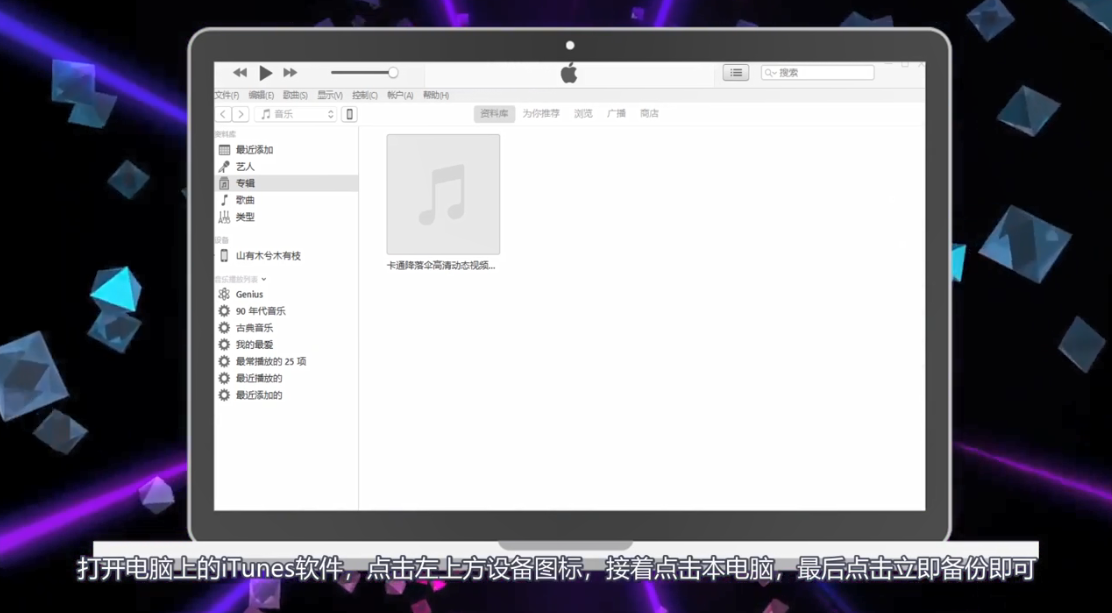1112x613 pixels.
Task: Open the 编辑(E) menu
Action: click(x=261, y=95)
